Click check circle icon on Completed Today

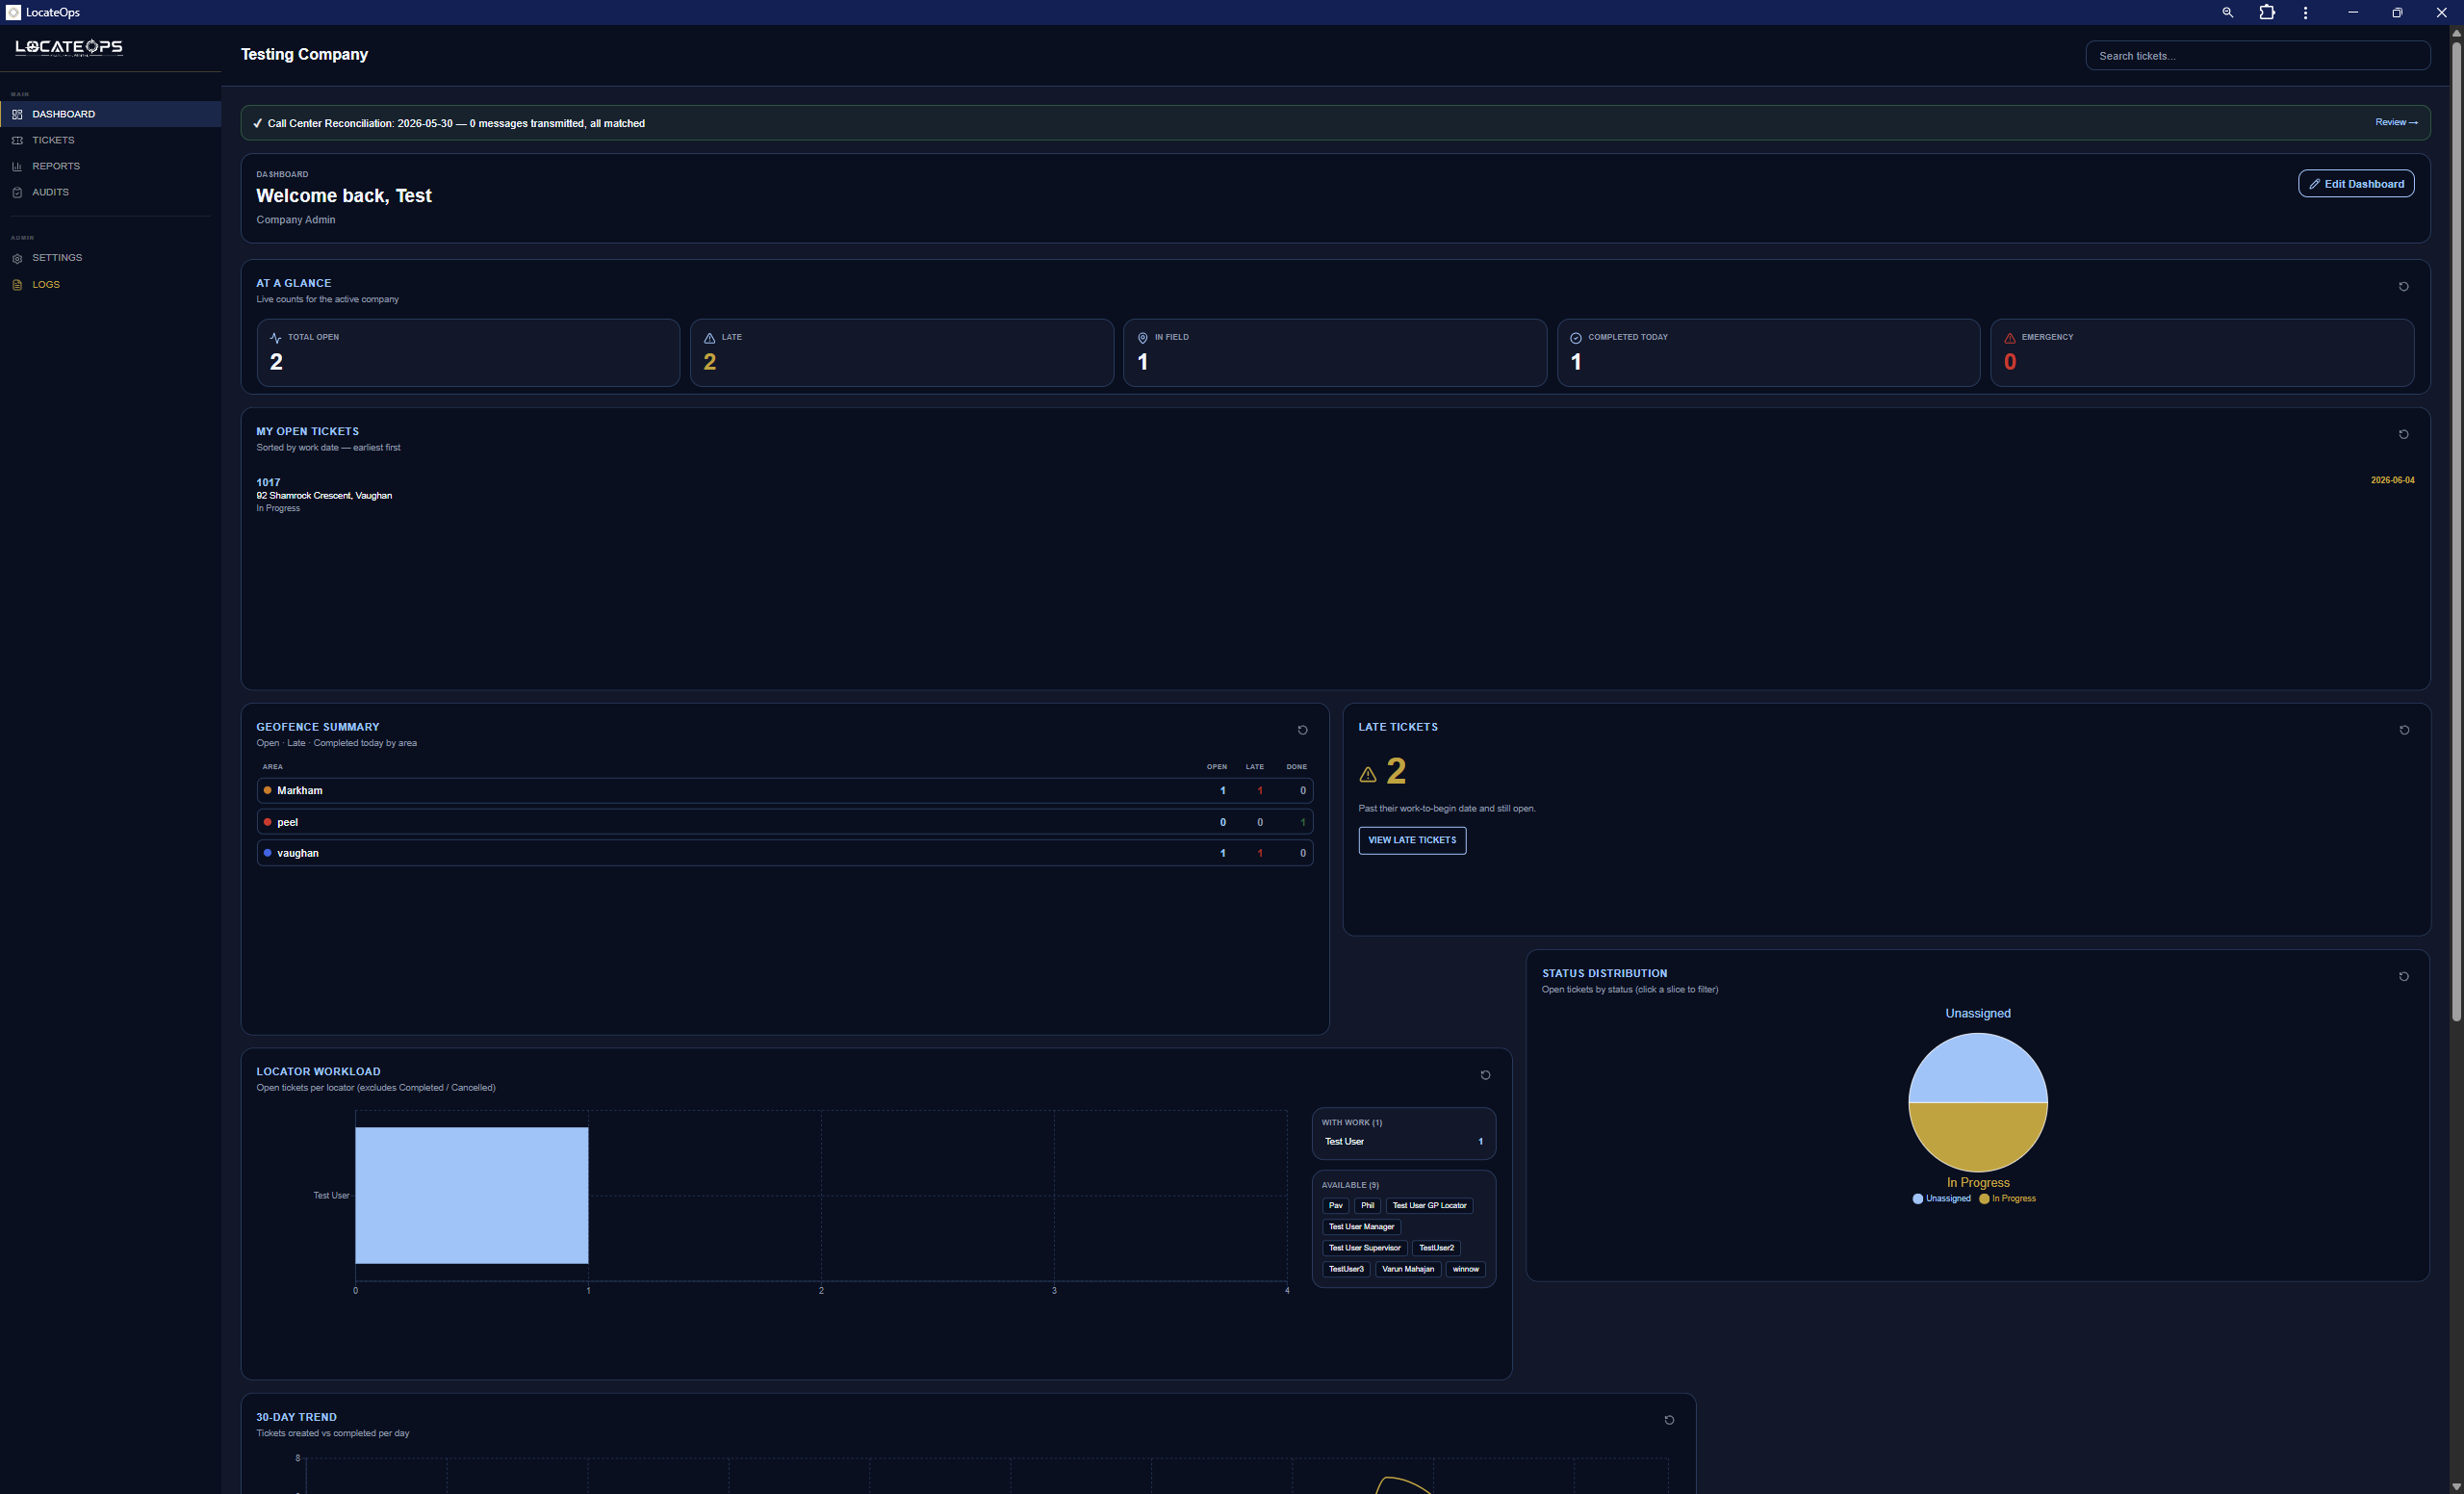[x=1576, y=338]
